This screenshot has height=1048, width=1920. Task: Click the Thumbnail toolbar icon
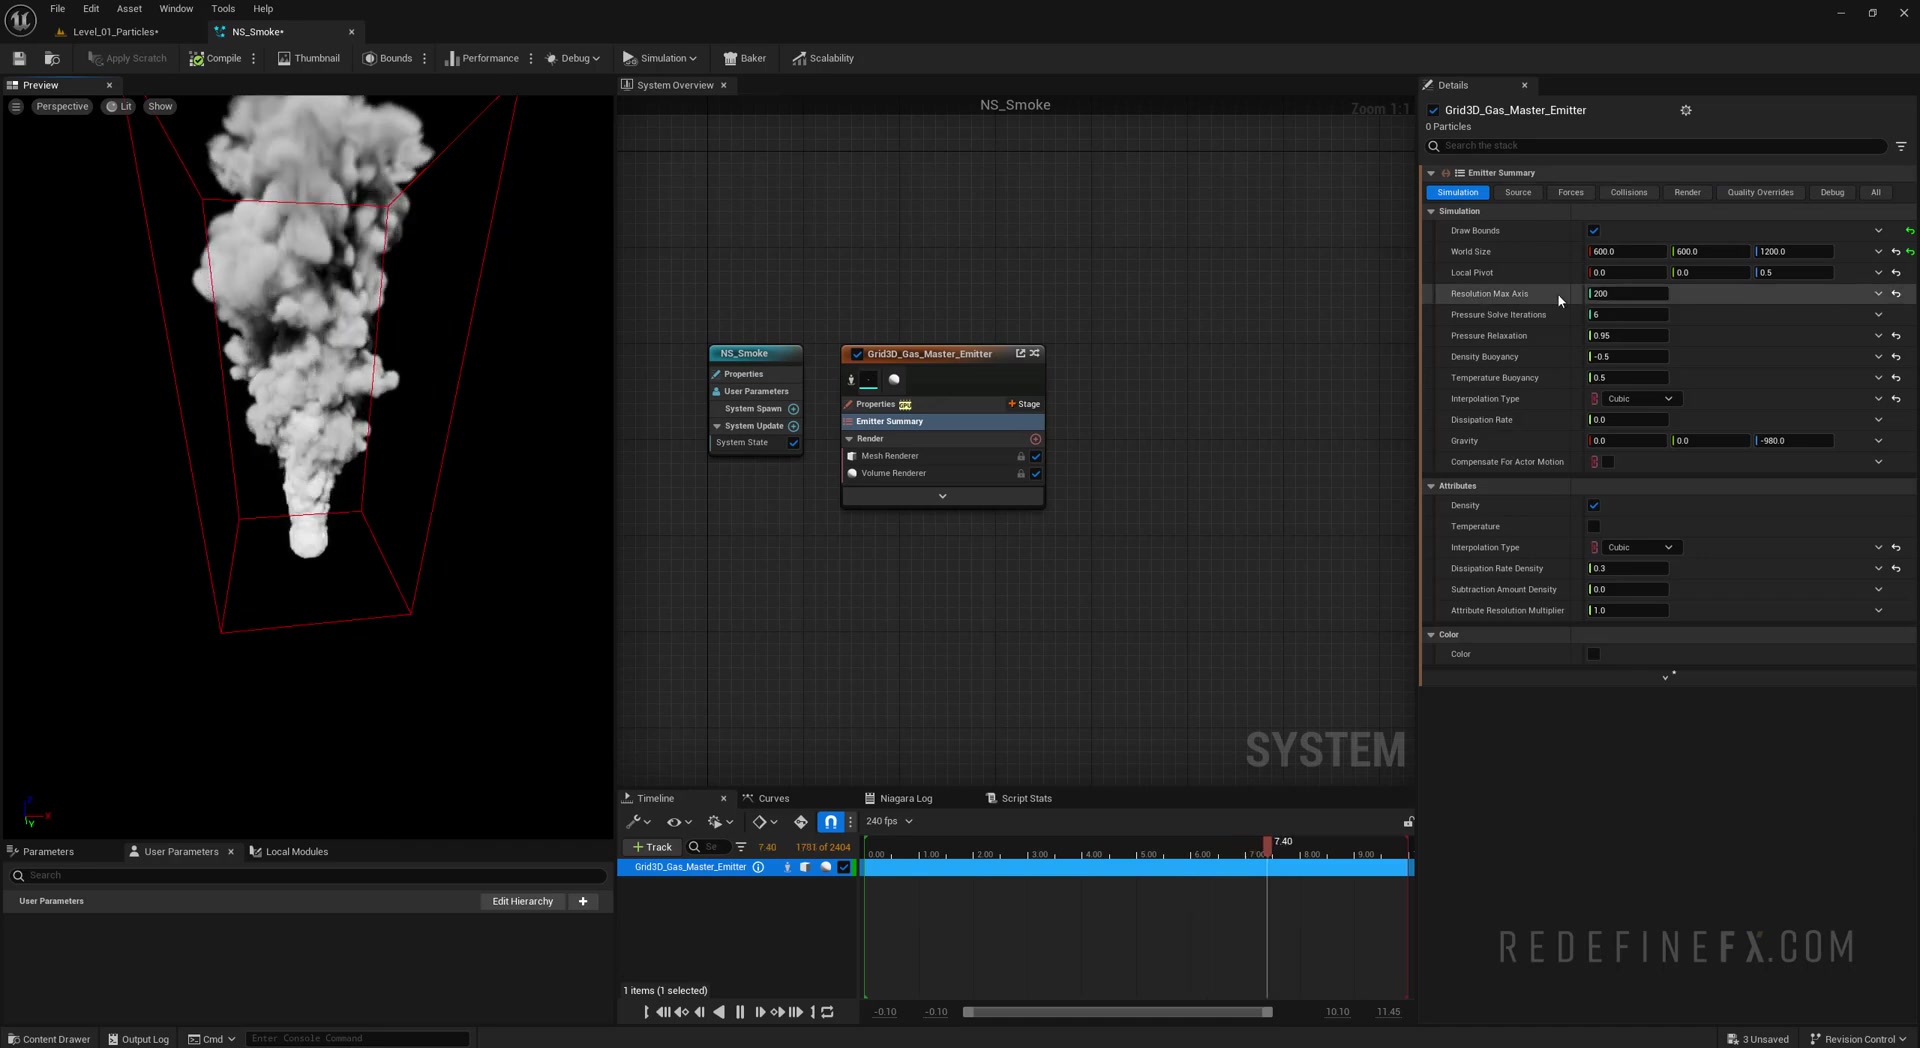click(308, 58)
